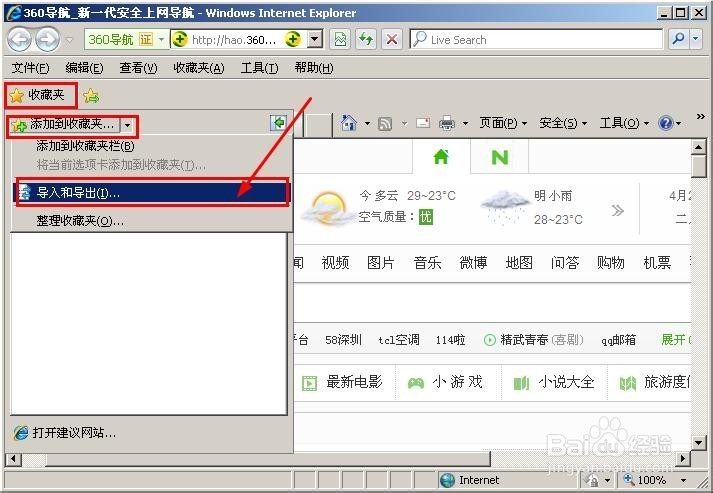The image size is (713, 493).
Task: Switch to the green N tab
Action: [499, 157]
